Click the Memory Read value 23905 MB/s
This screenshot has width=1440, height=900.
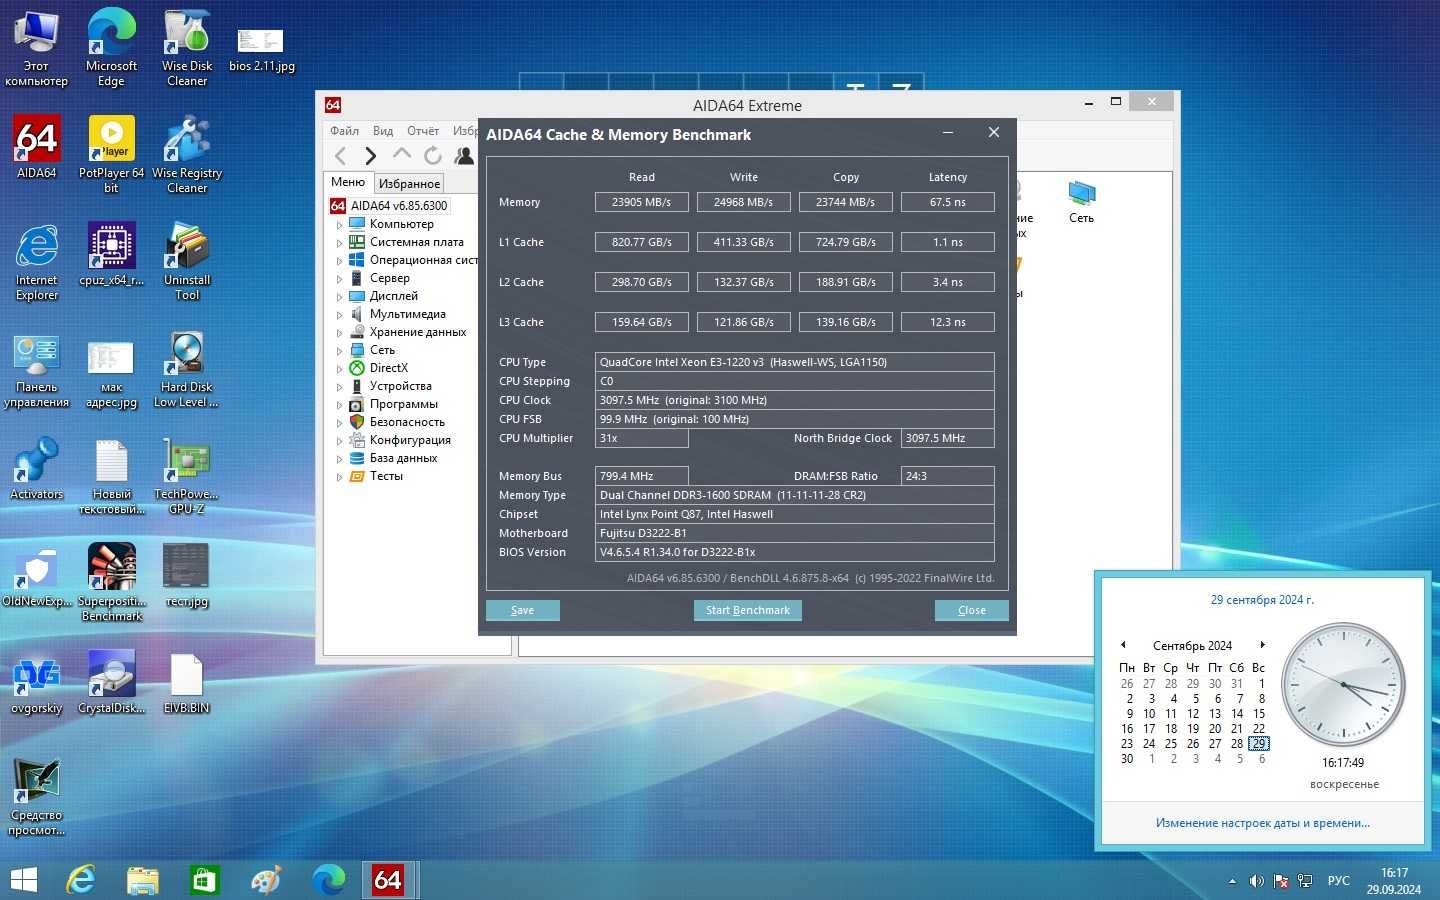coord(642,202)
